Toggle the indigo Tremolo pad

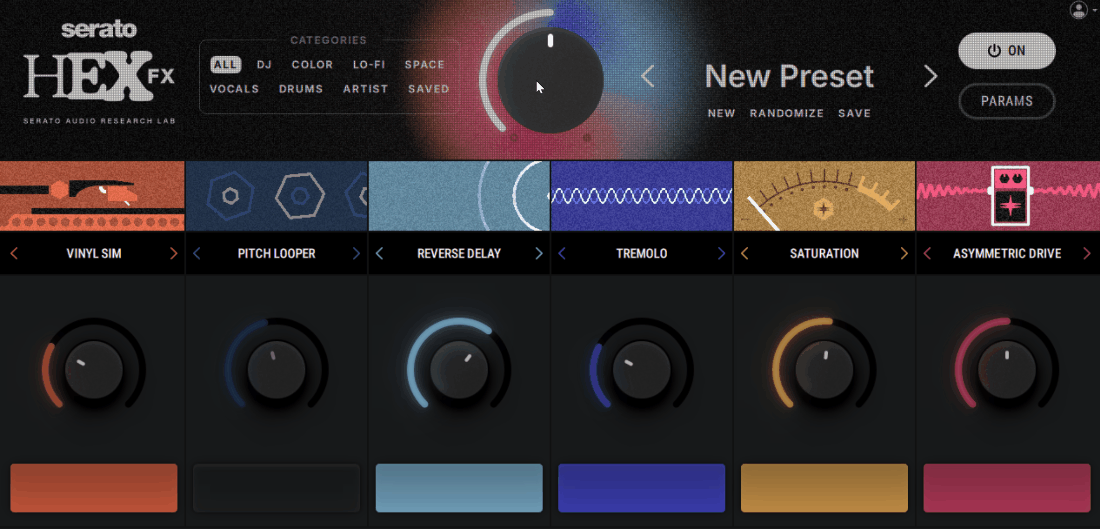642,488
